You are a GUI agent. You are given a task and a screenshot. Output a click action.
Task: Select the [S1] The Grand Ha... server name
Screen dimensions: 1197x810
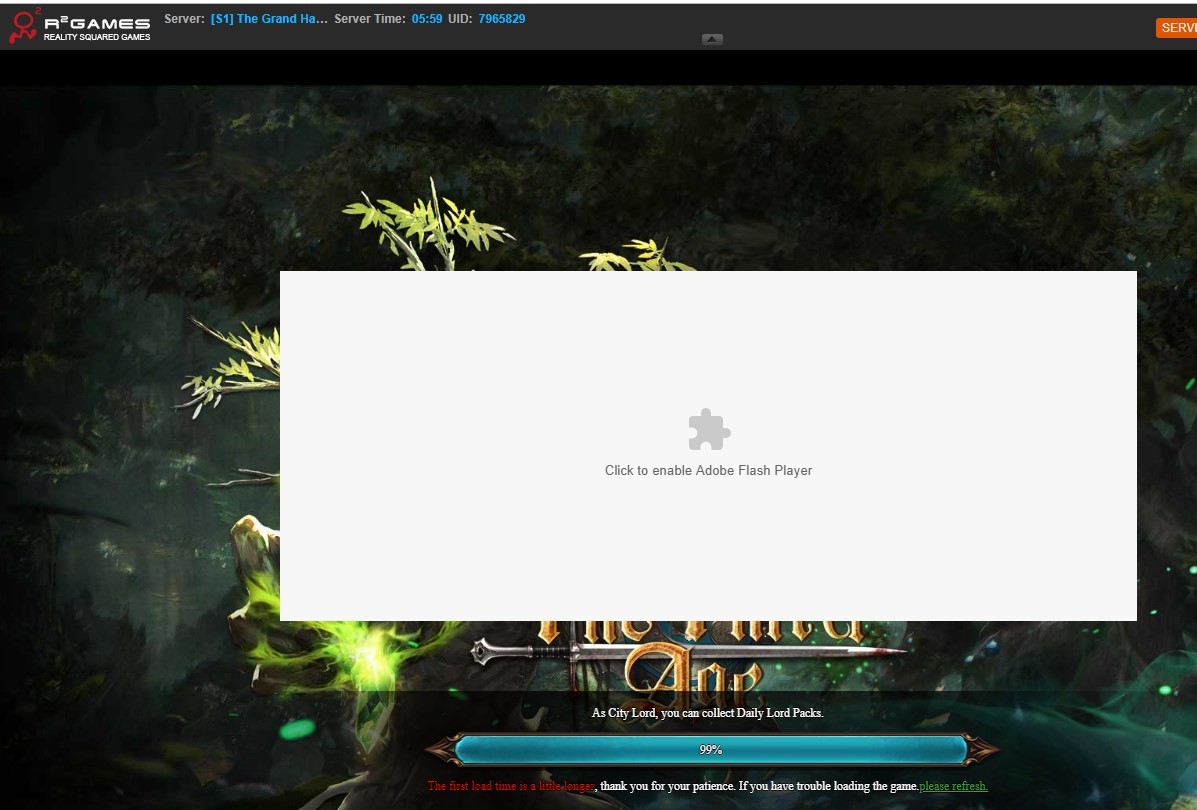coord(268,19)
